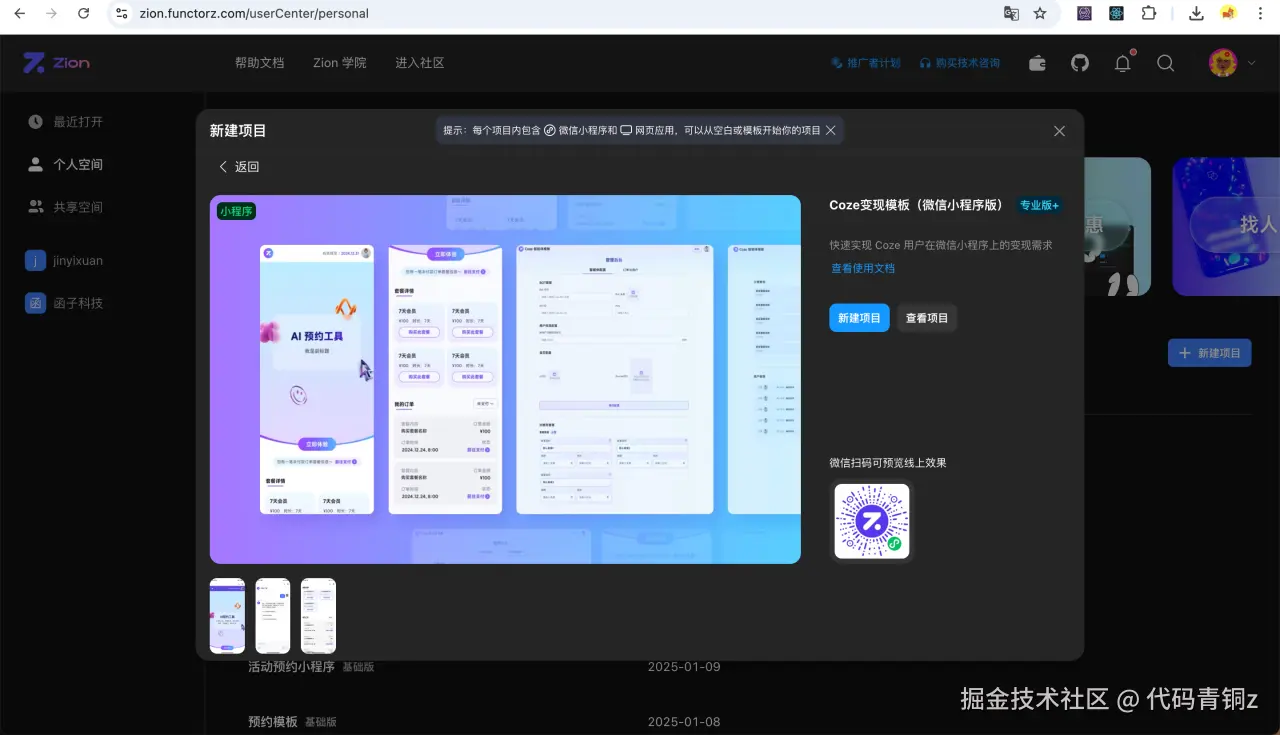Select 最近打开 in the sidebar
This screenshot has width=1280, height=735.
click(x=65, y=122)
